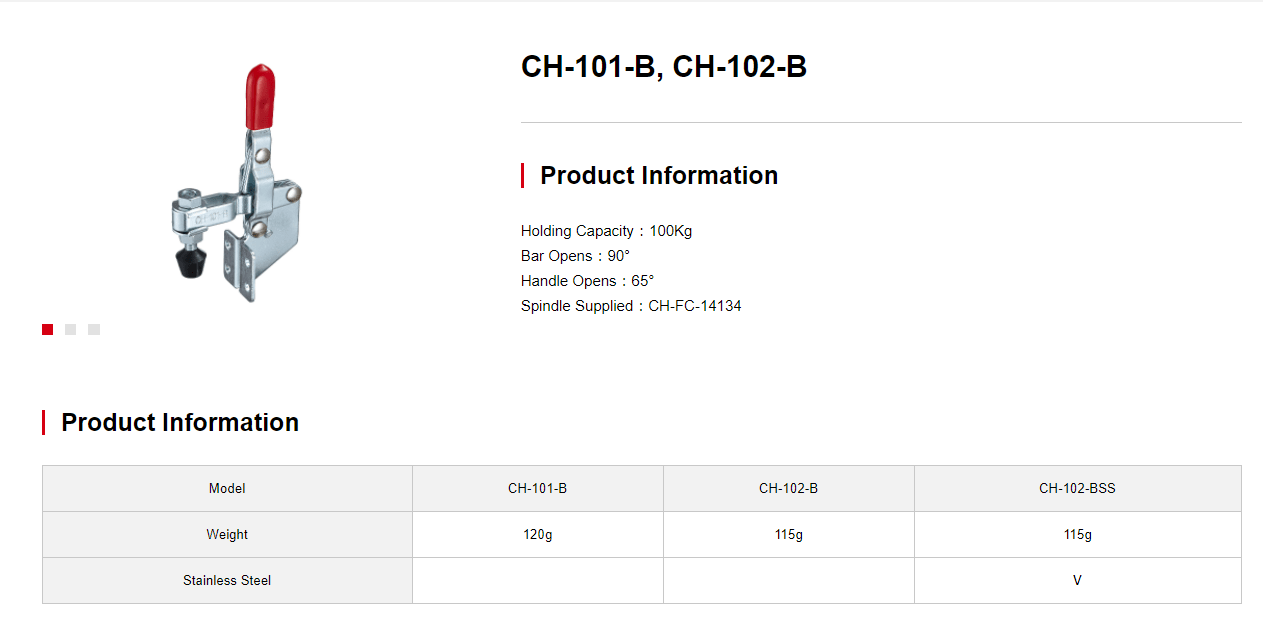This screenshot has height=632, width=1263.
Task: Switch to the second image carousel dot
Action: (x=70, y=329)
